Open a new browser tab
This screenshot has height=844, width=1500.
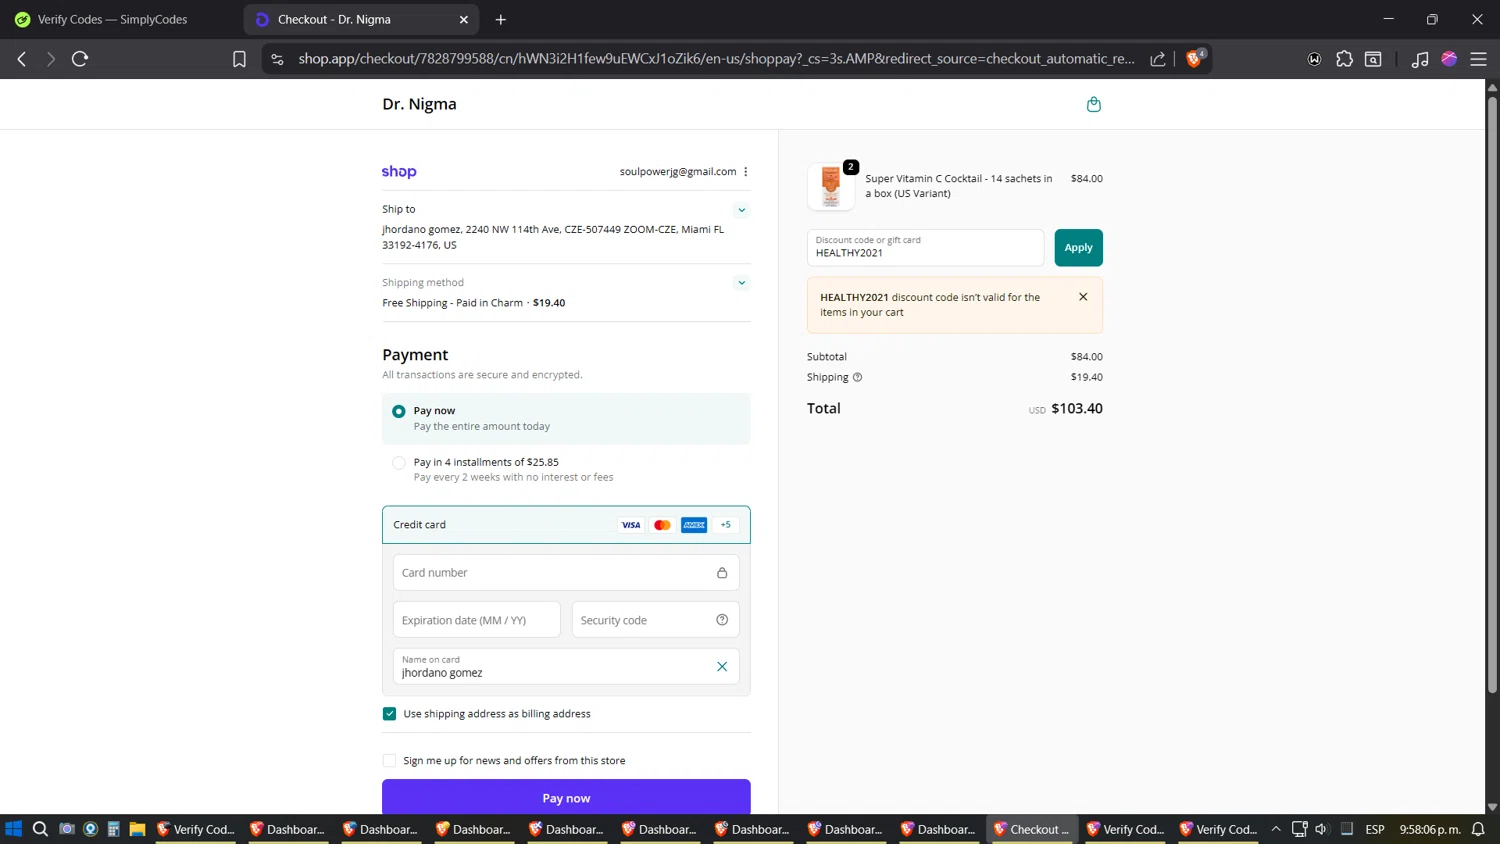pos(501,19)
